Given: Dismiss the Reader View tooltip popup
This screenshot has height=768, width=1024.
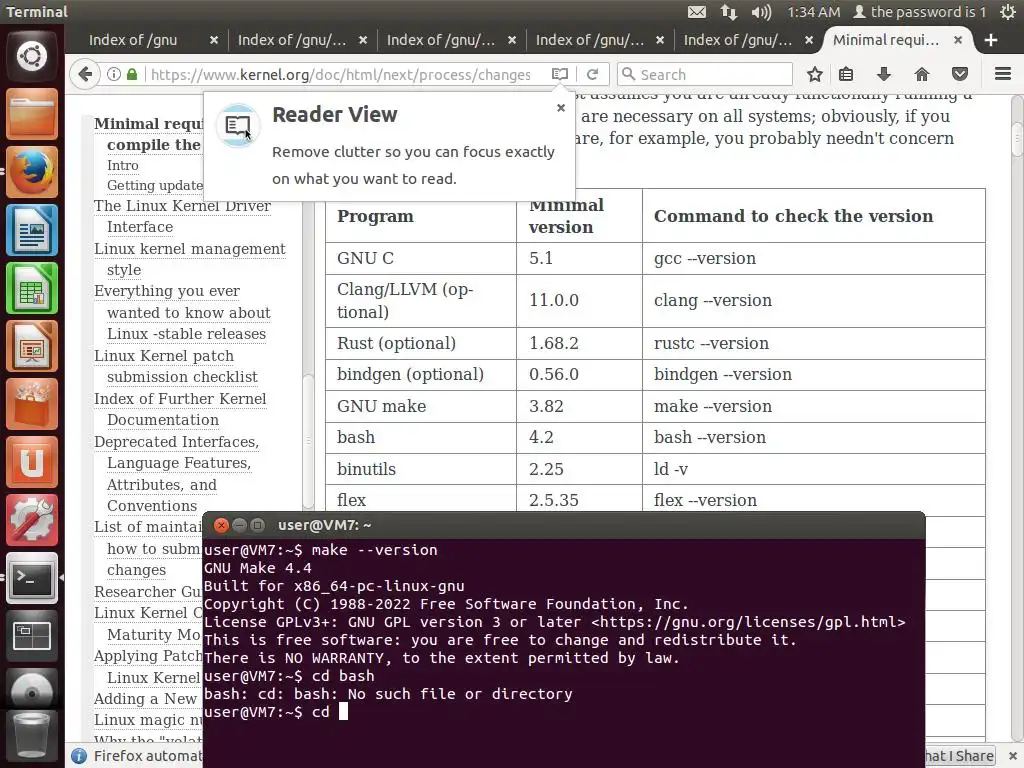Looking at the screenshot, I should [x=560, y=108].
